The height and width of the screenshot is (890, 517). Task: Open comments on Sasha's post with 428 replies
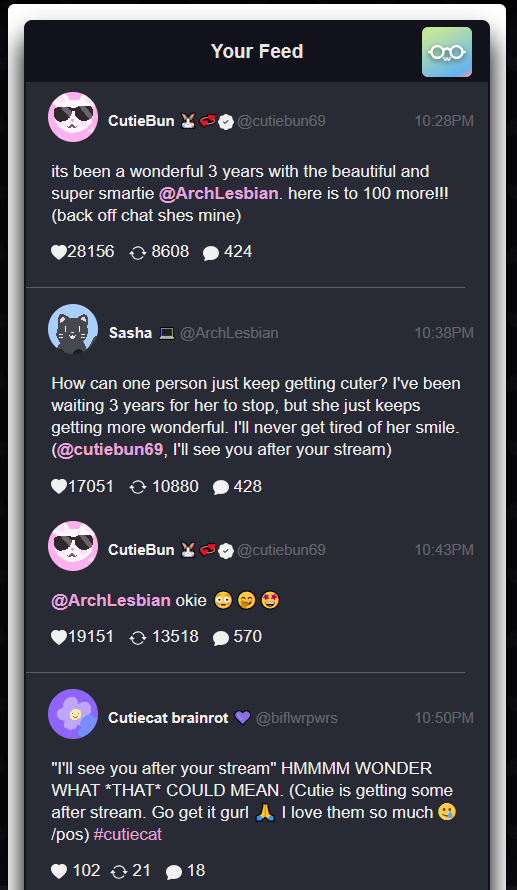click(221, 487)
